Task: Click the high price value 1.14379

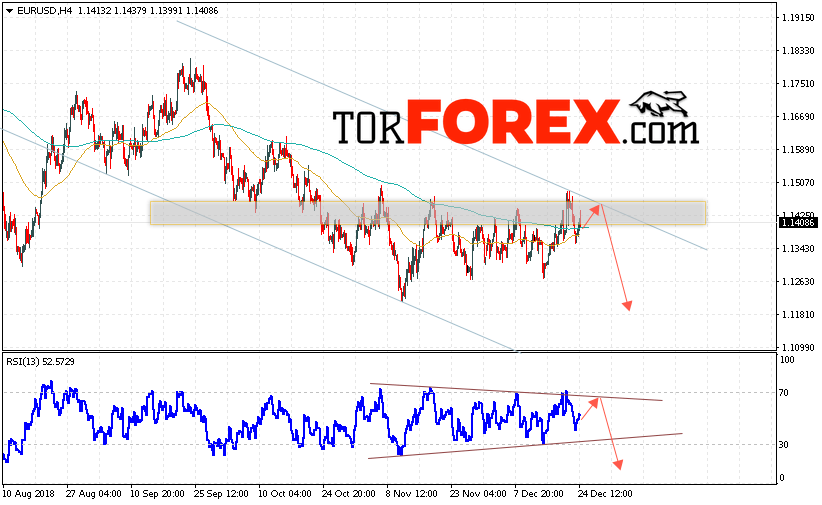Action: click(x=131, y=10)
